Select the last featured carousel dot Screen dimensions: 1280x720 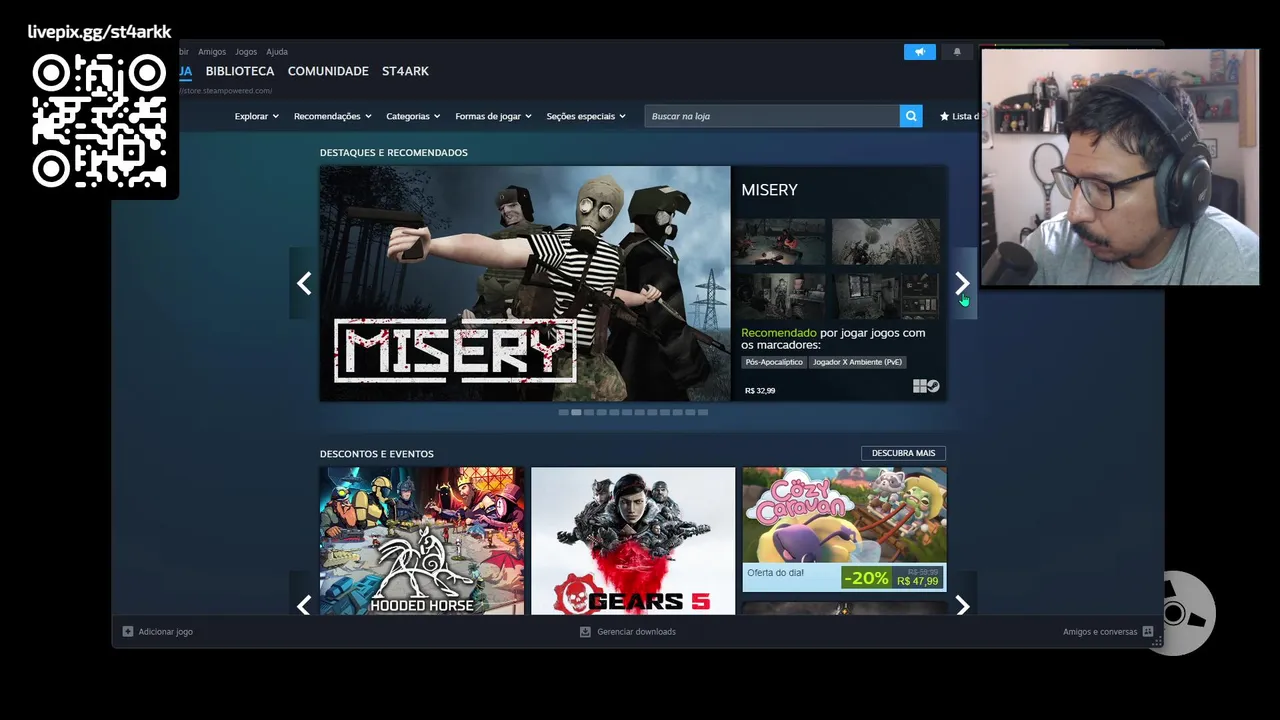(702, 412)
